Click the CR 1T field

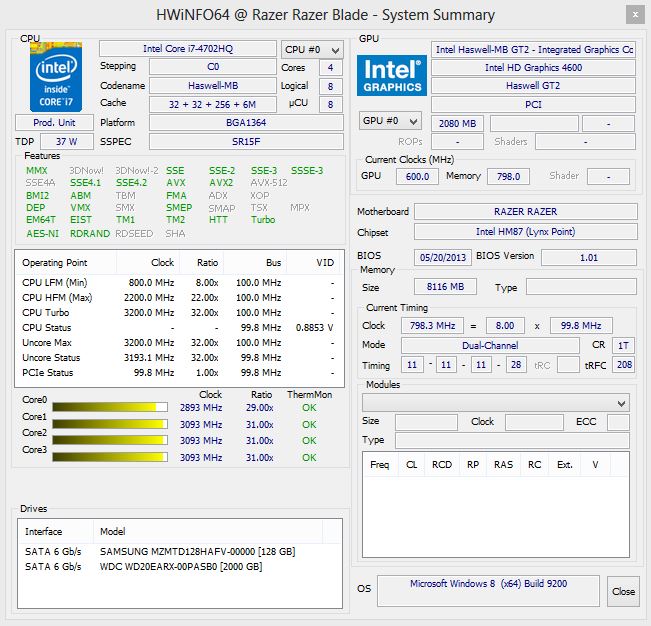[623, 345]
